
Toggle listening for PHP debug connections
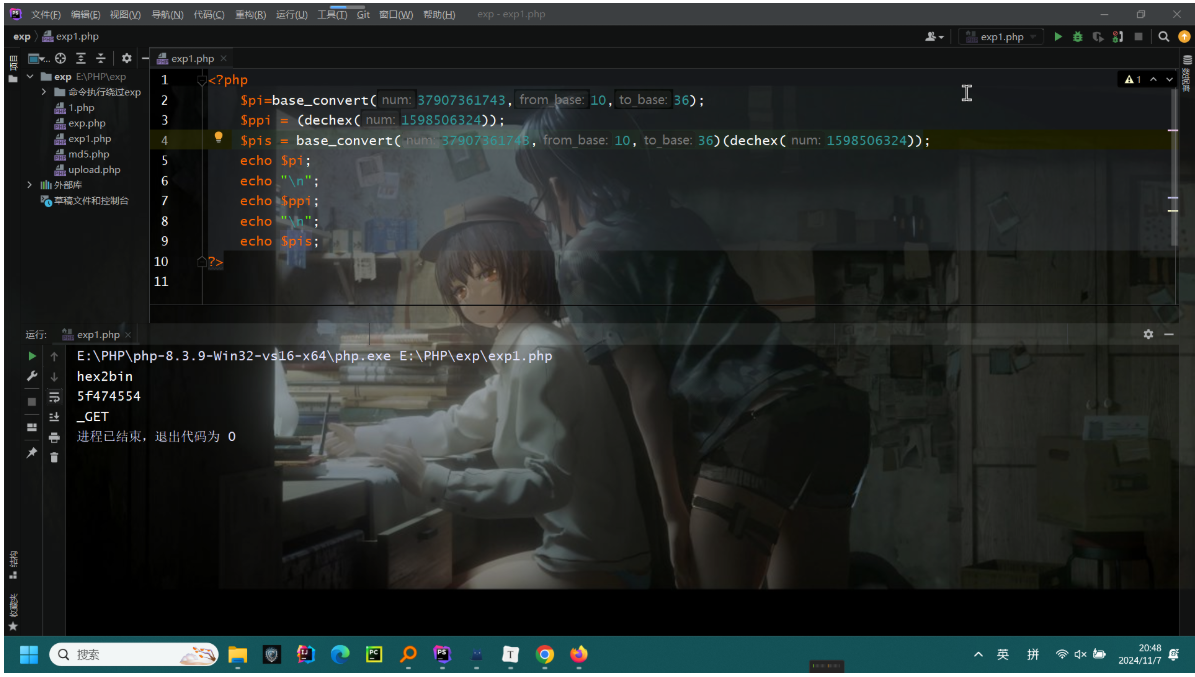tap(1118, 37)
